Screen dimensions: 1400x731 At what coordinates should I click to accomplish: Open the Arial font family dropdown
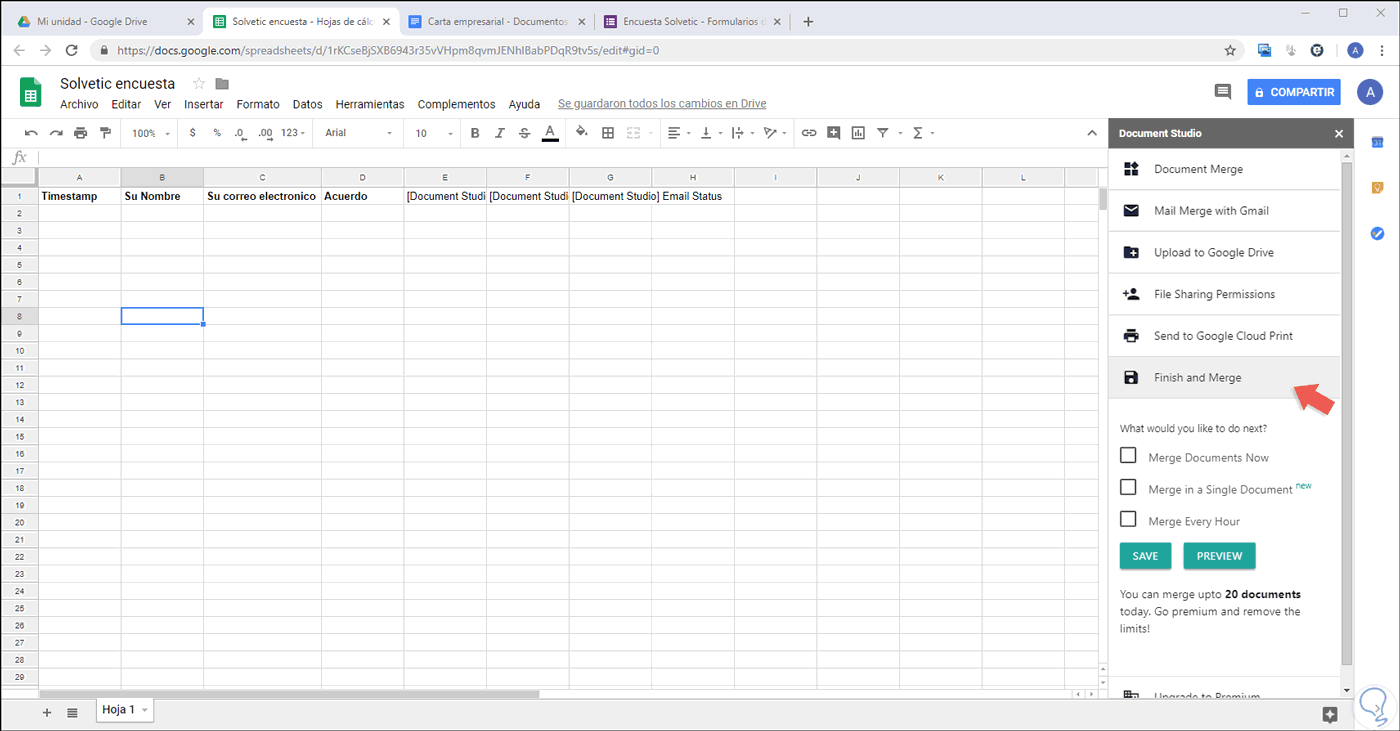(x=358, y=133)
